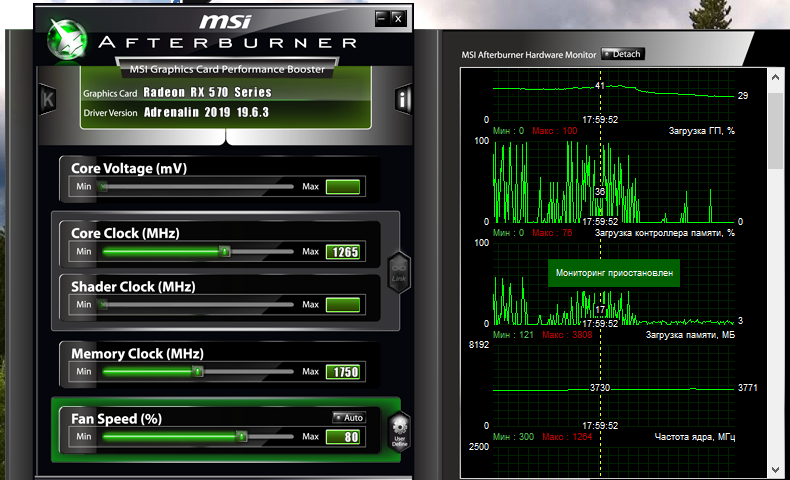The width and height of the screenshot is (790, 480).
Task: Click MSI Graphics Card Performance Booster banner
Action: (227, 69)
